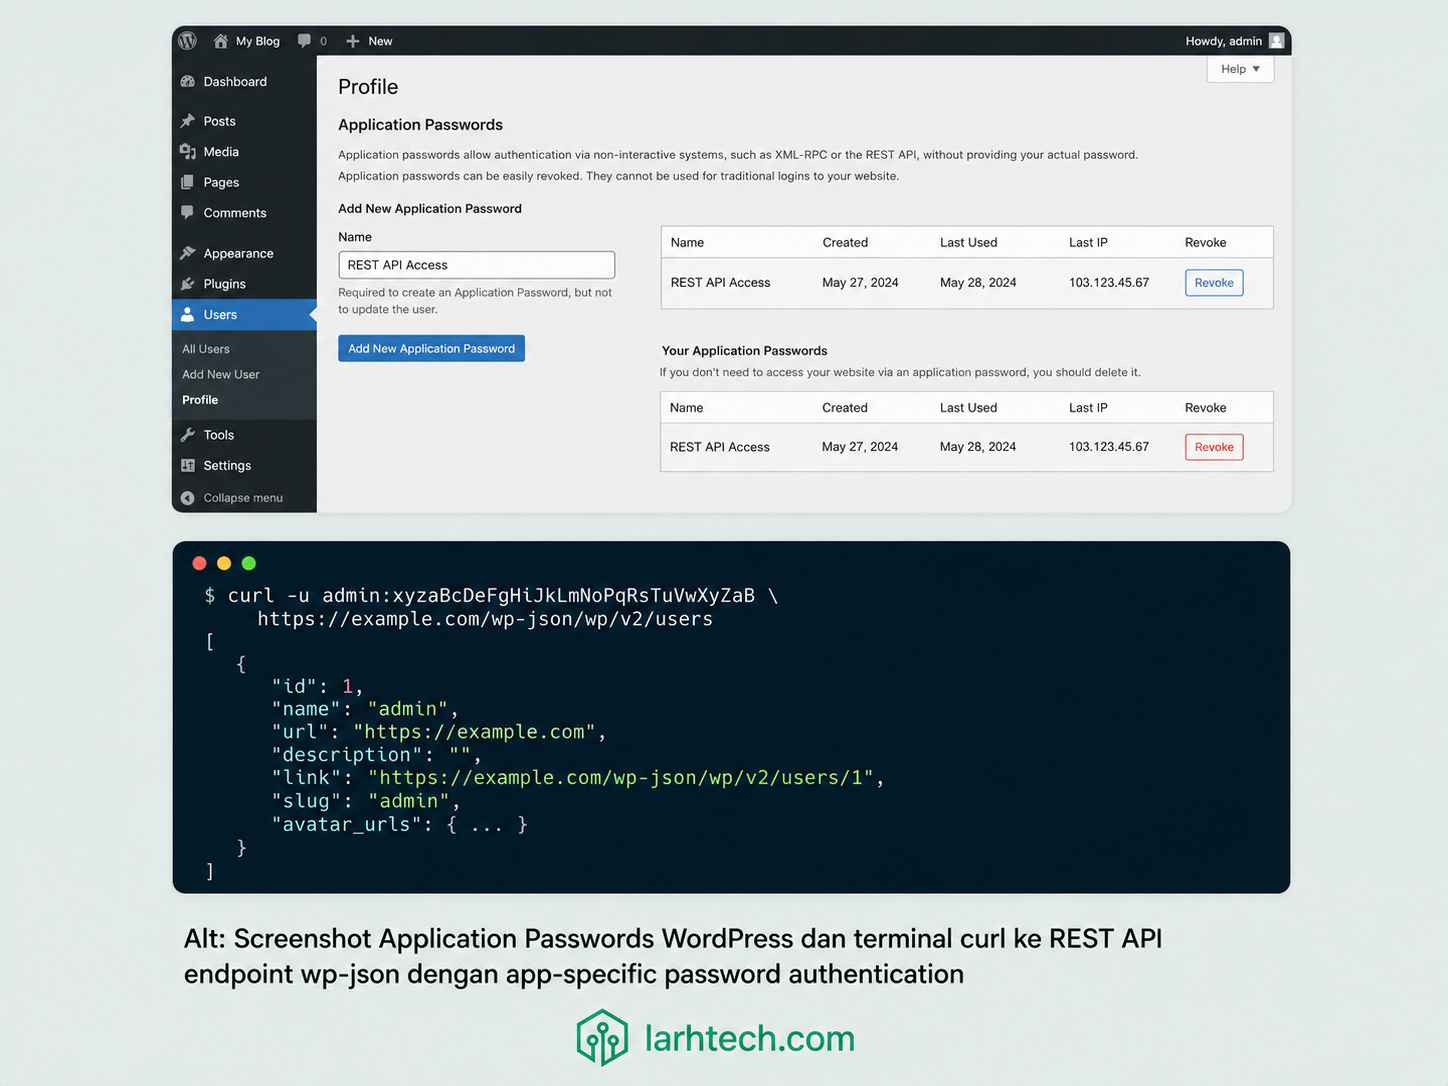Open Pages from the sidebar
The width and height of the screenshot is (1448, 1086).
(x=221, y=182)
